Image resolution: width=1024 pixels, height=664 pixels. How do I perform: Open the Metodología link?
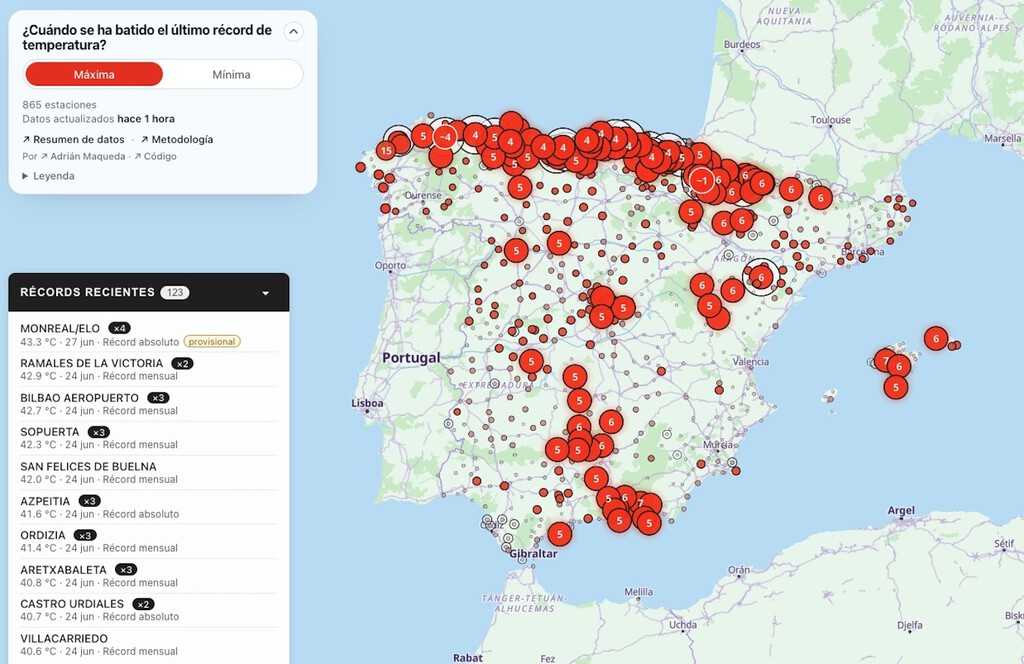(176, 139)
